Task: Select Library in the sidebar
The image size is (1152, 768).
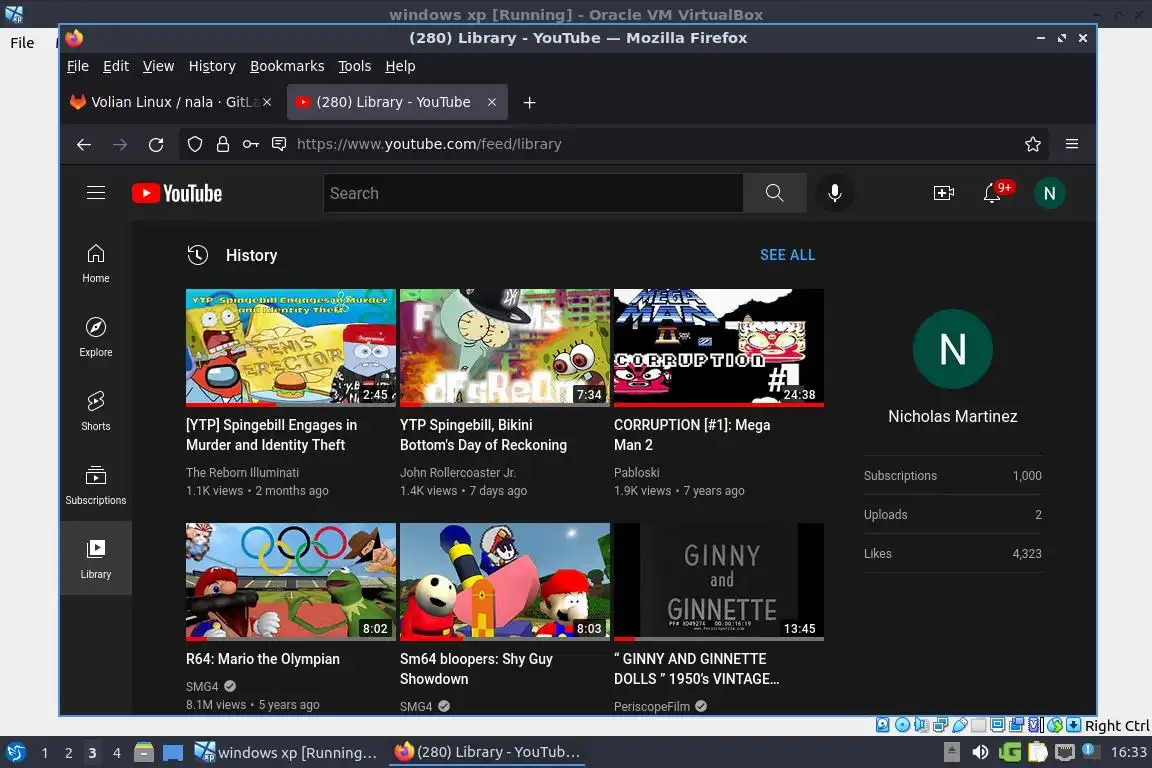Action: [x=96, y=558]
